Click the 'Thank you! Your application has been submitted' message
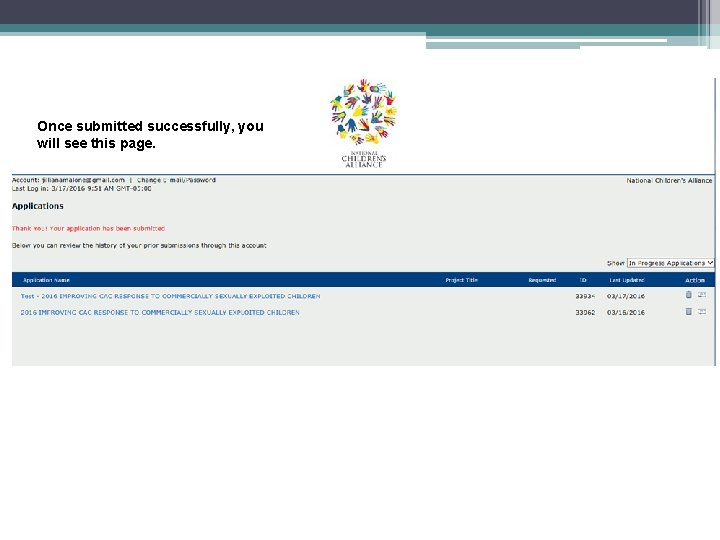 pyautogui.click(x=89, y=228)
